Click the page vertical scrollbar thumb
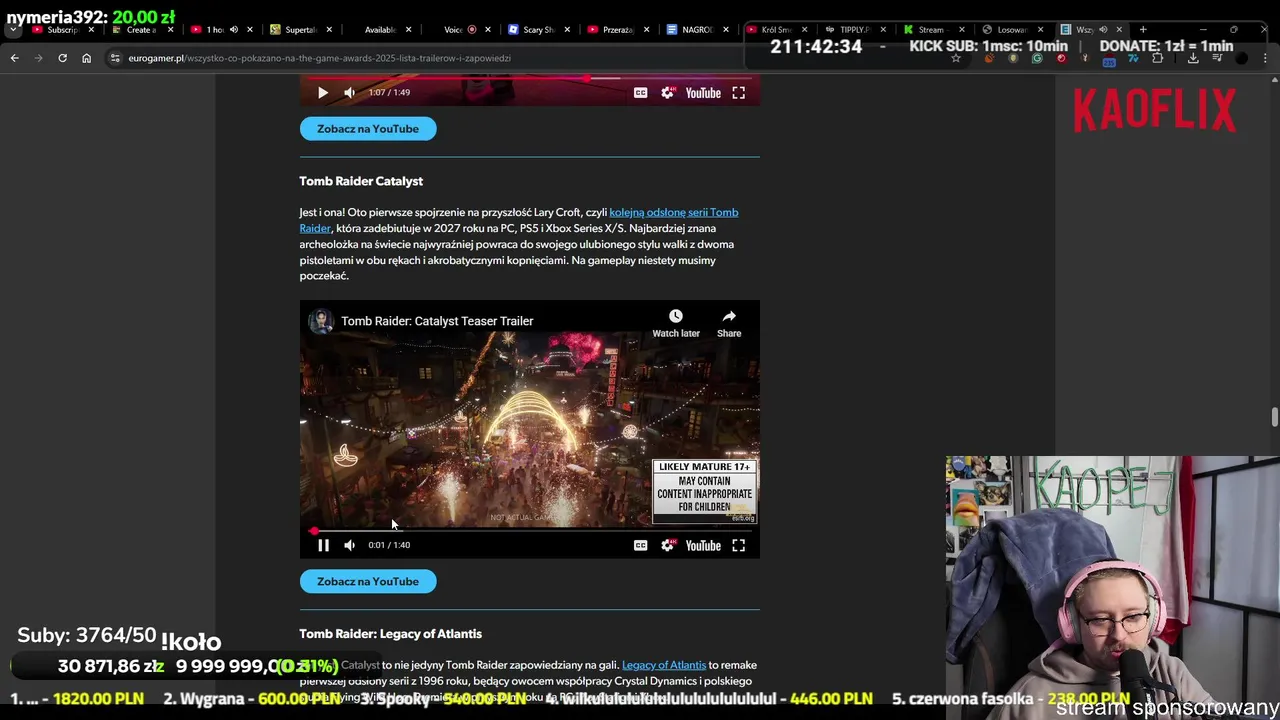Image resolution: width=1280 pixels, height=720 pixels. point(1274,417)
